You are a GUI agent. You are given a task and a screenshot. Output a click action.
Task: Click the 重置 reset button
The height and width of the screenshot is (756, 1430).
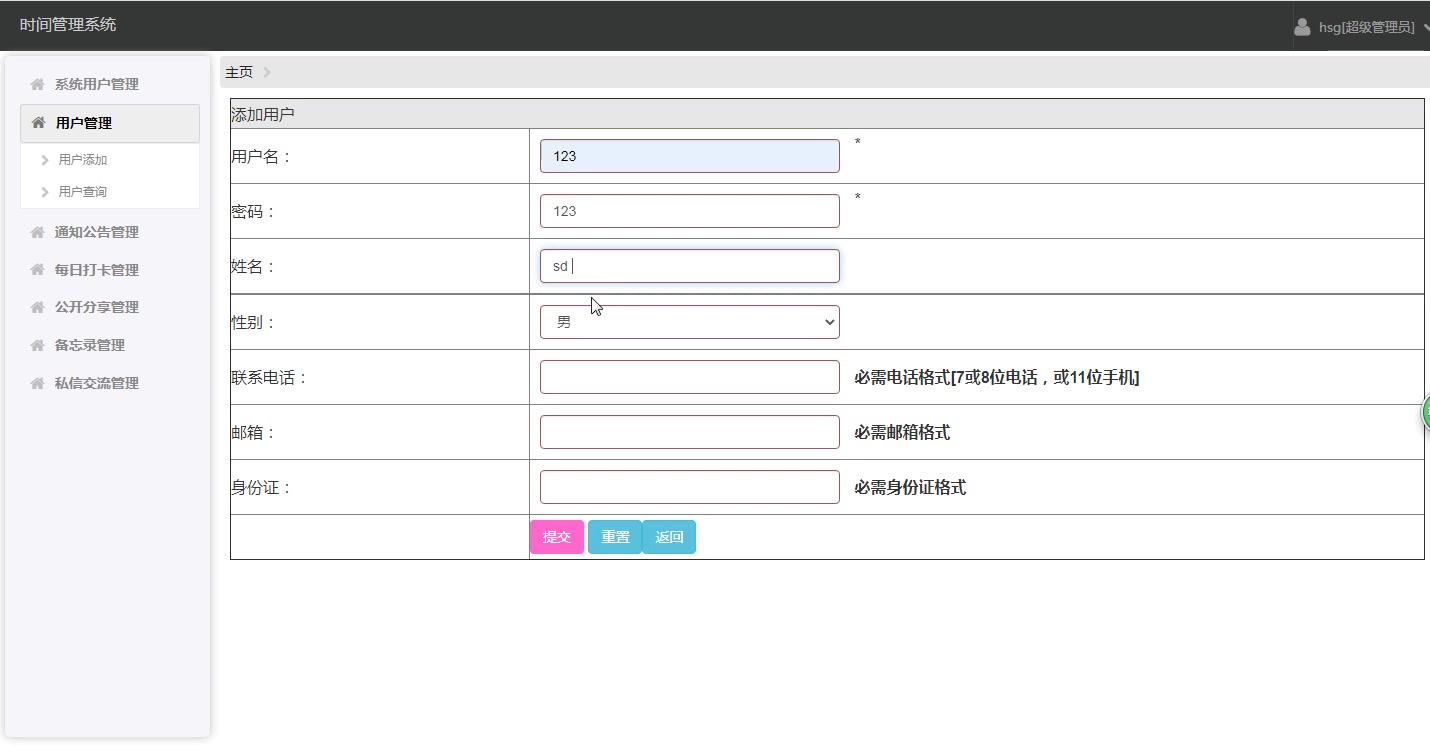(615, 537)
